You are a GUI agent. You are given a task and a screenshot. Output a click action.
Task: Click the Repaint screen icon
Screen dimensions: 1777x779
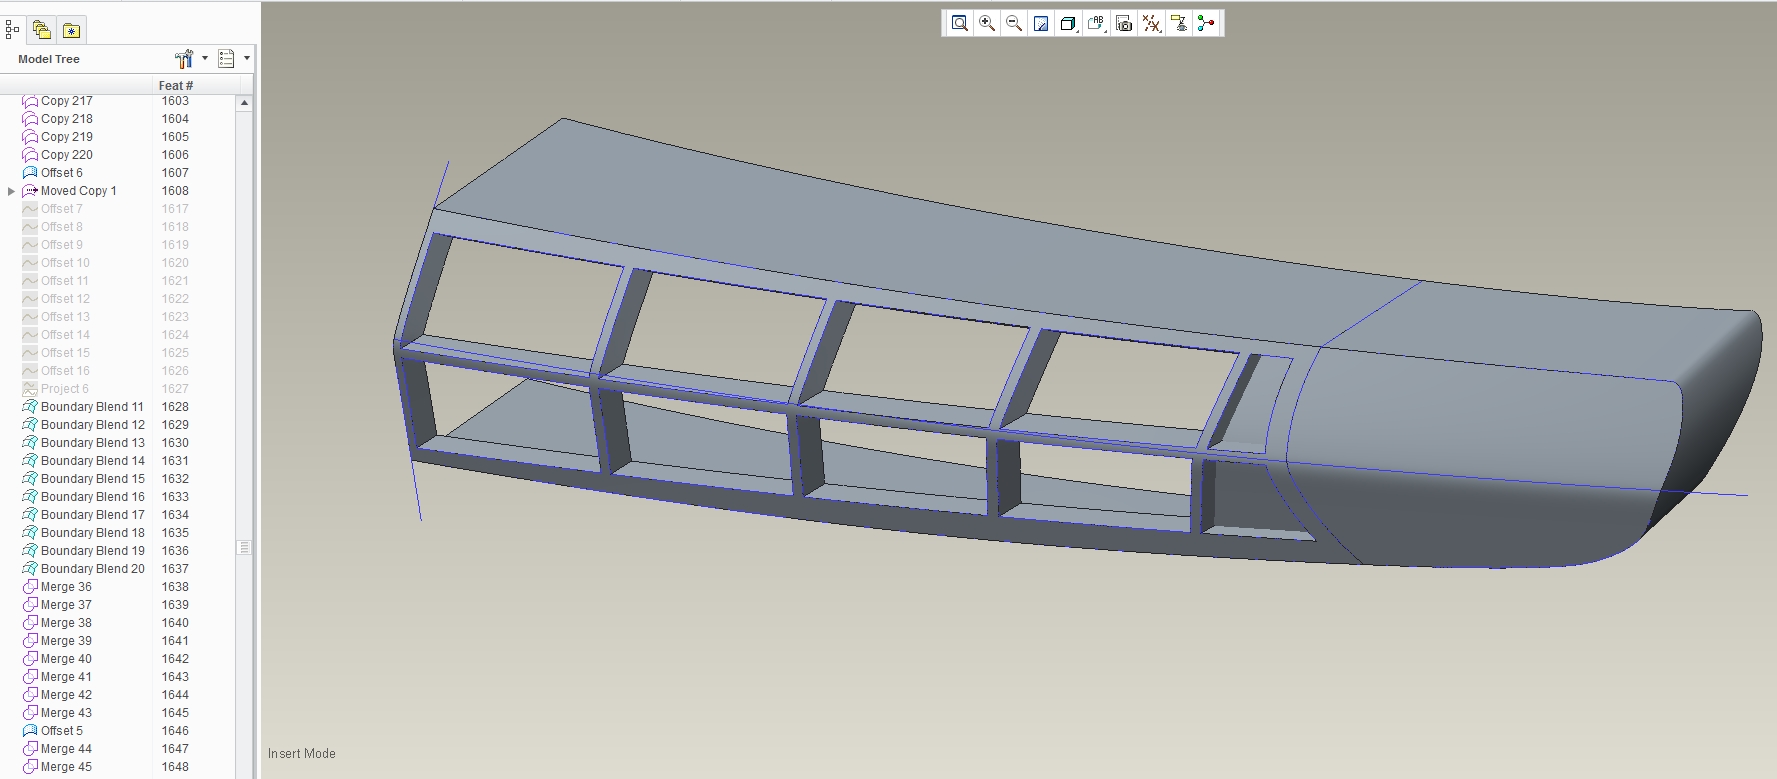(1041, 23)
